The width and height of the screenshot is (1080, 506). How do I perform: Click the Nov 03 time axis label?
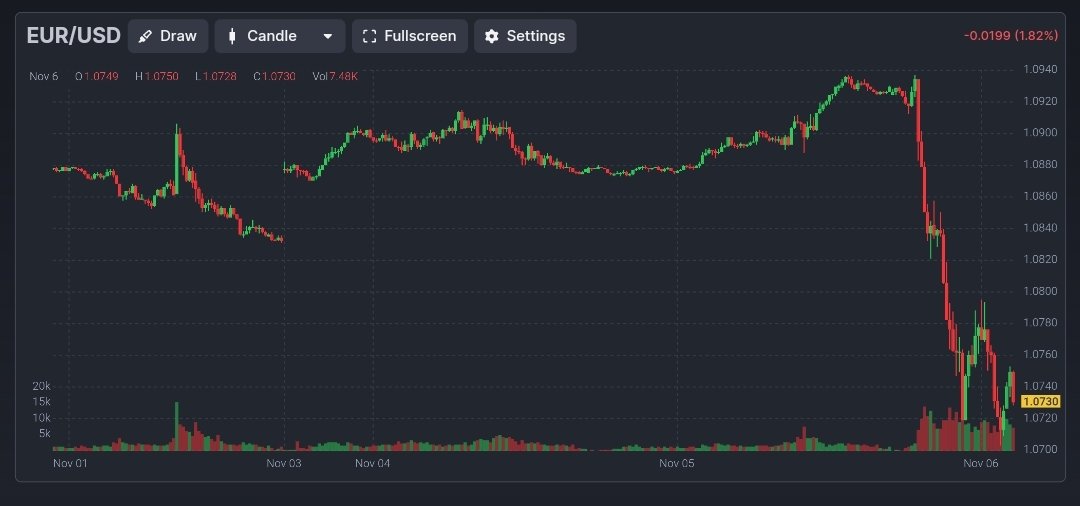coord(284,463)
